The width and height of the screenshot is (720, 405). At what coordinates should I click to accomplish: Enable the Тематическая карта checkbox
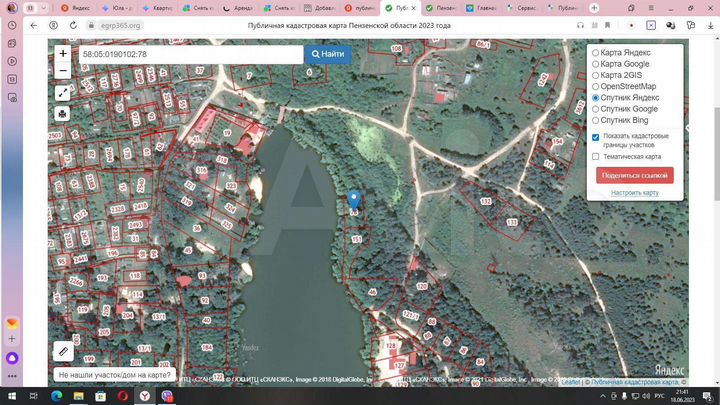596,157
